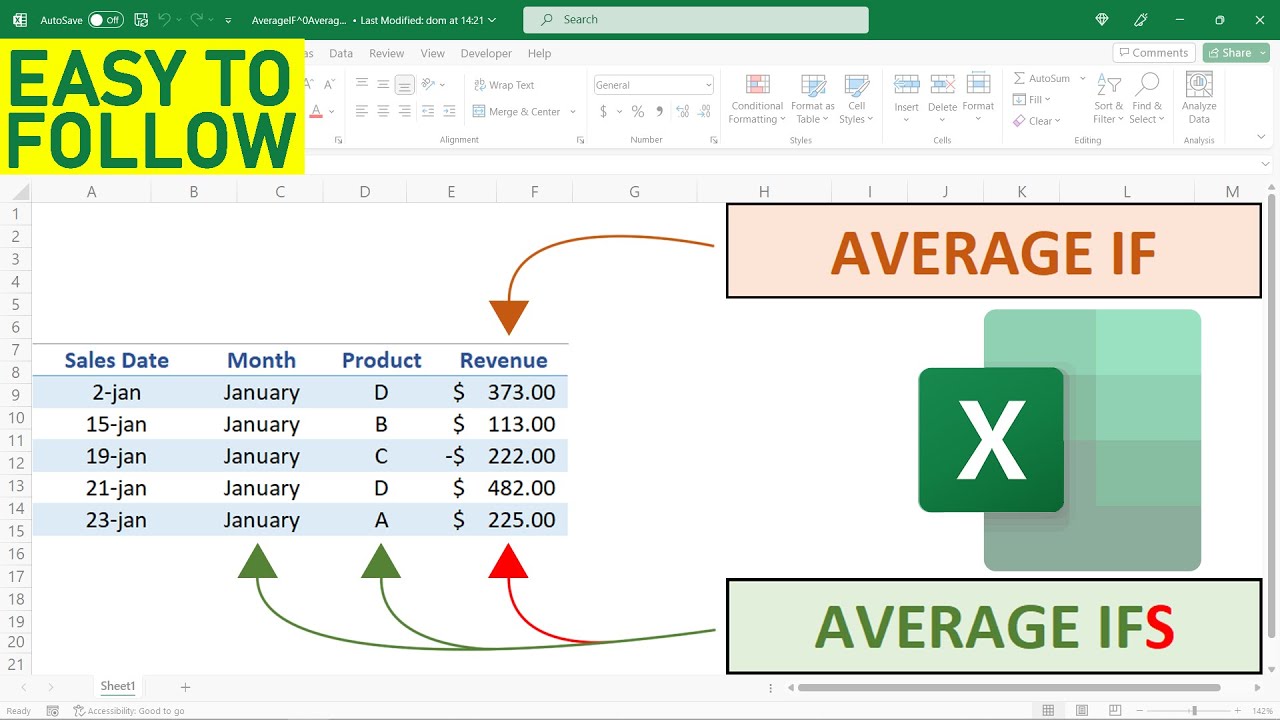
Task: Click the Comma Style icon
Action: (x=659, y=112)
